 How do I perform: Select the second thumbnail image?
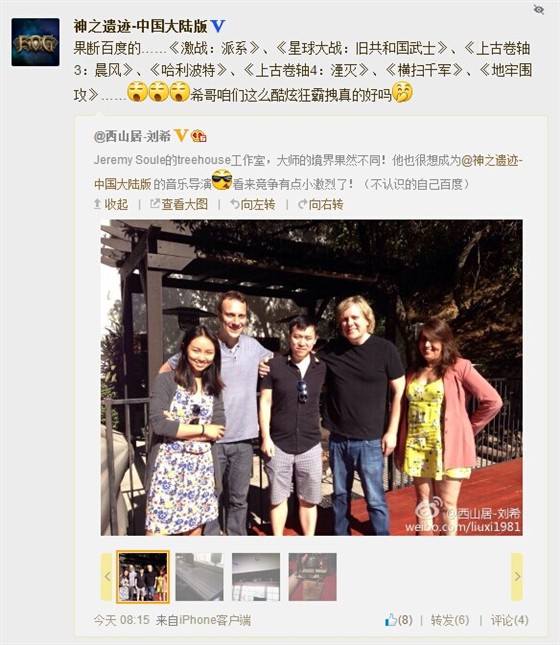[200, 577]
